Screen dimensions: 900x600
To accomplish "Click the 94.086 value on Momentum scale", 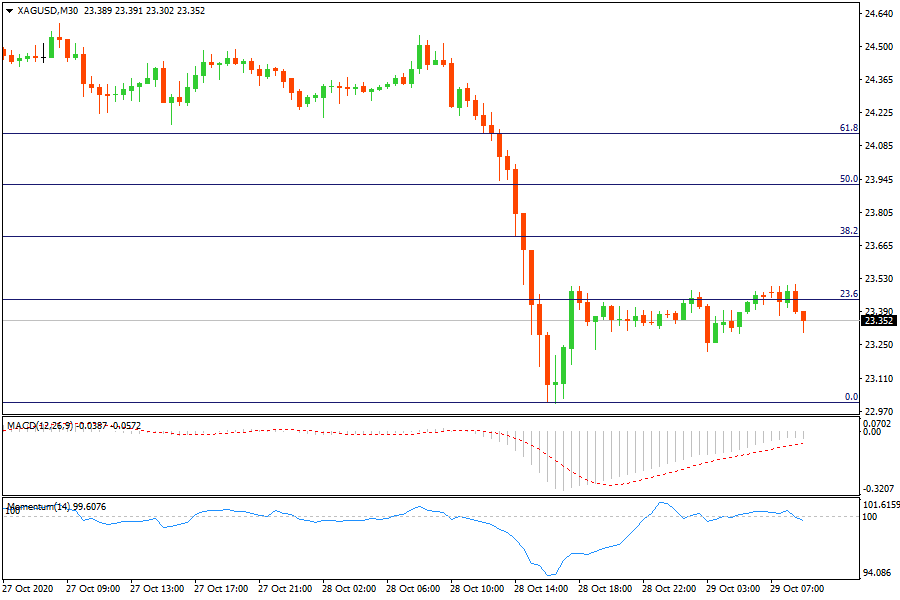I will [x=878, y=573].
